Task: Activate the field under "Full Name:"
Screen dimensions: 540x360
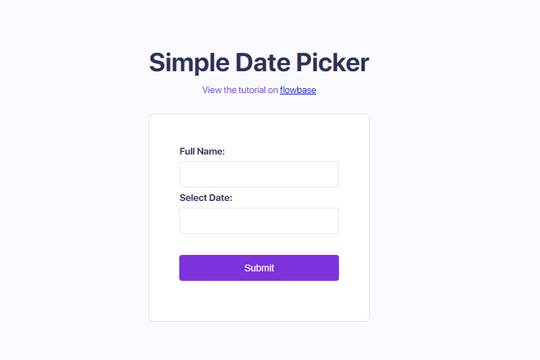Action: point(259,174)
